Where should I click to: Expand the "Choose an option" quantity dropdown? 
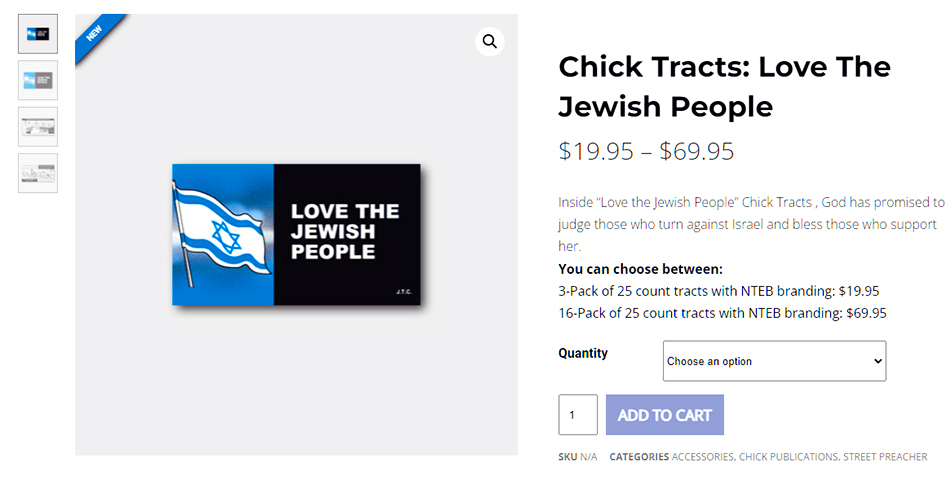point(774,361)
